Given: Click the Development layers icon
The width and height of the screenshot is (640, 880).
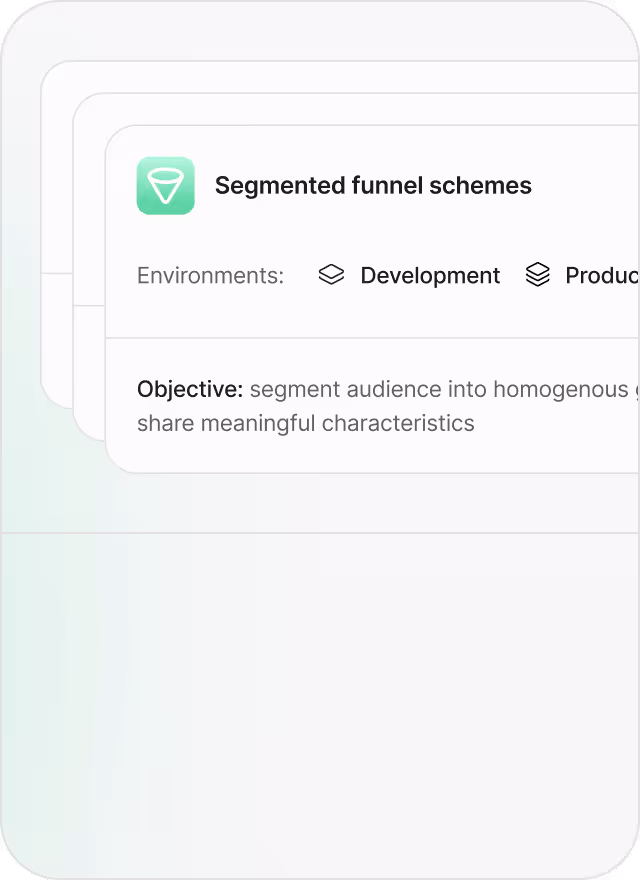Looking at the screenshot, I should pyautogui.click(x=331, y=275).
